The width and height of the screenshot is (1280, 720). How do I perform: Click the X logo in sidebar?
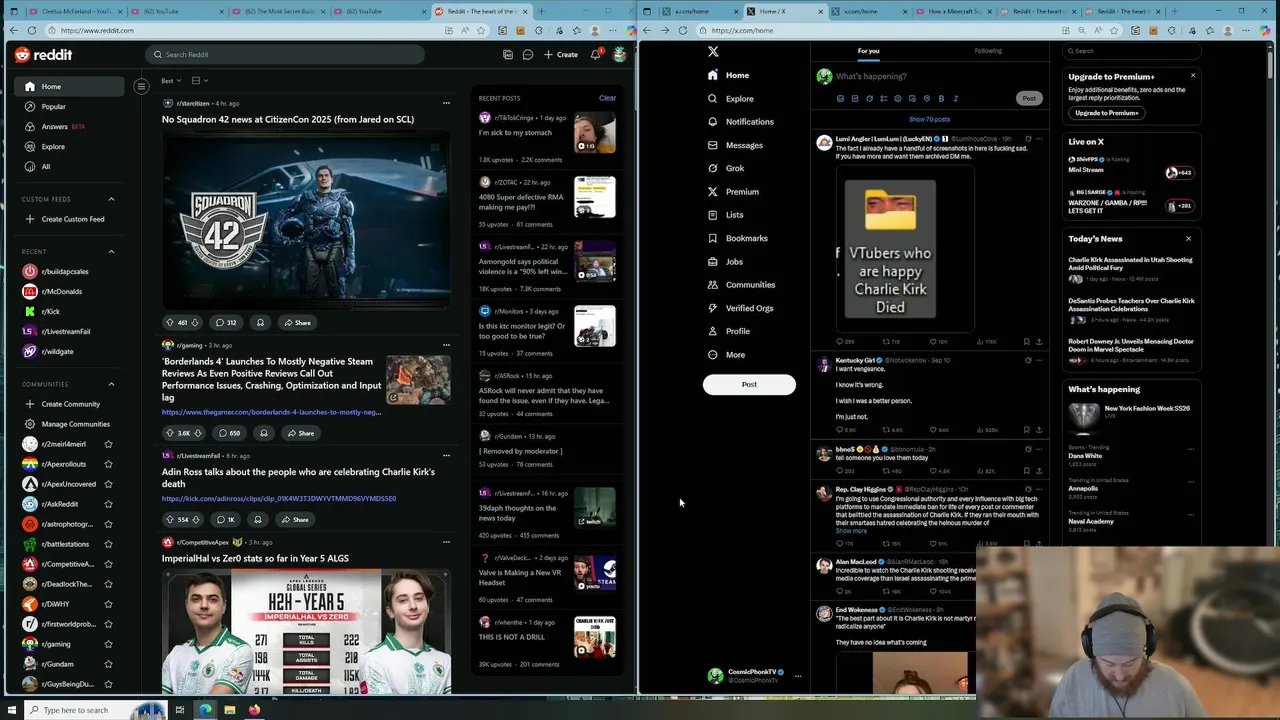[x=713, y=51]
